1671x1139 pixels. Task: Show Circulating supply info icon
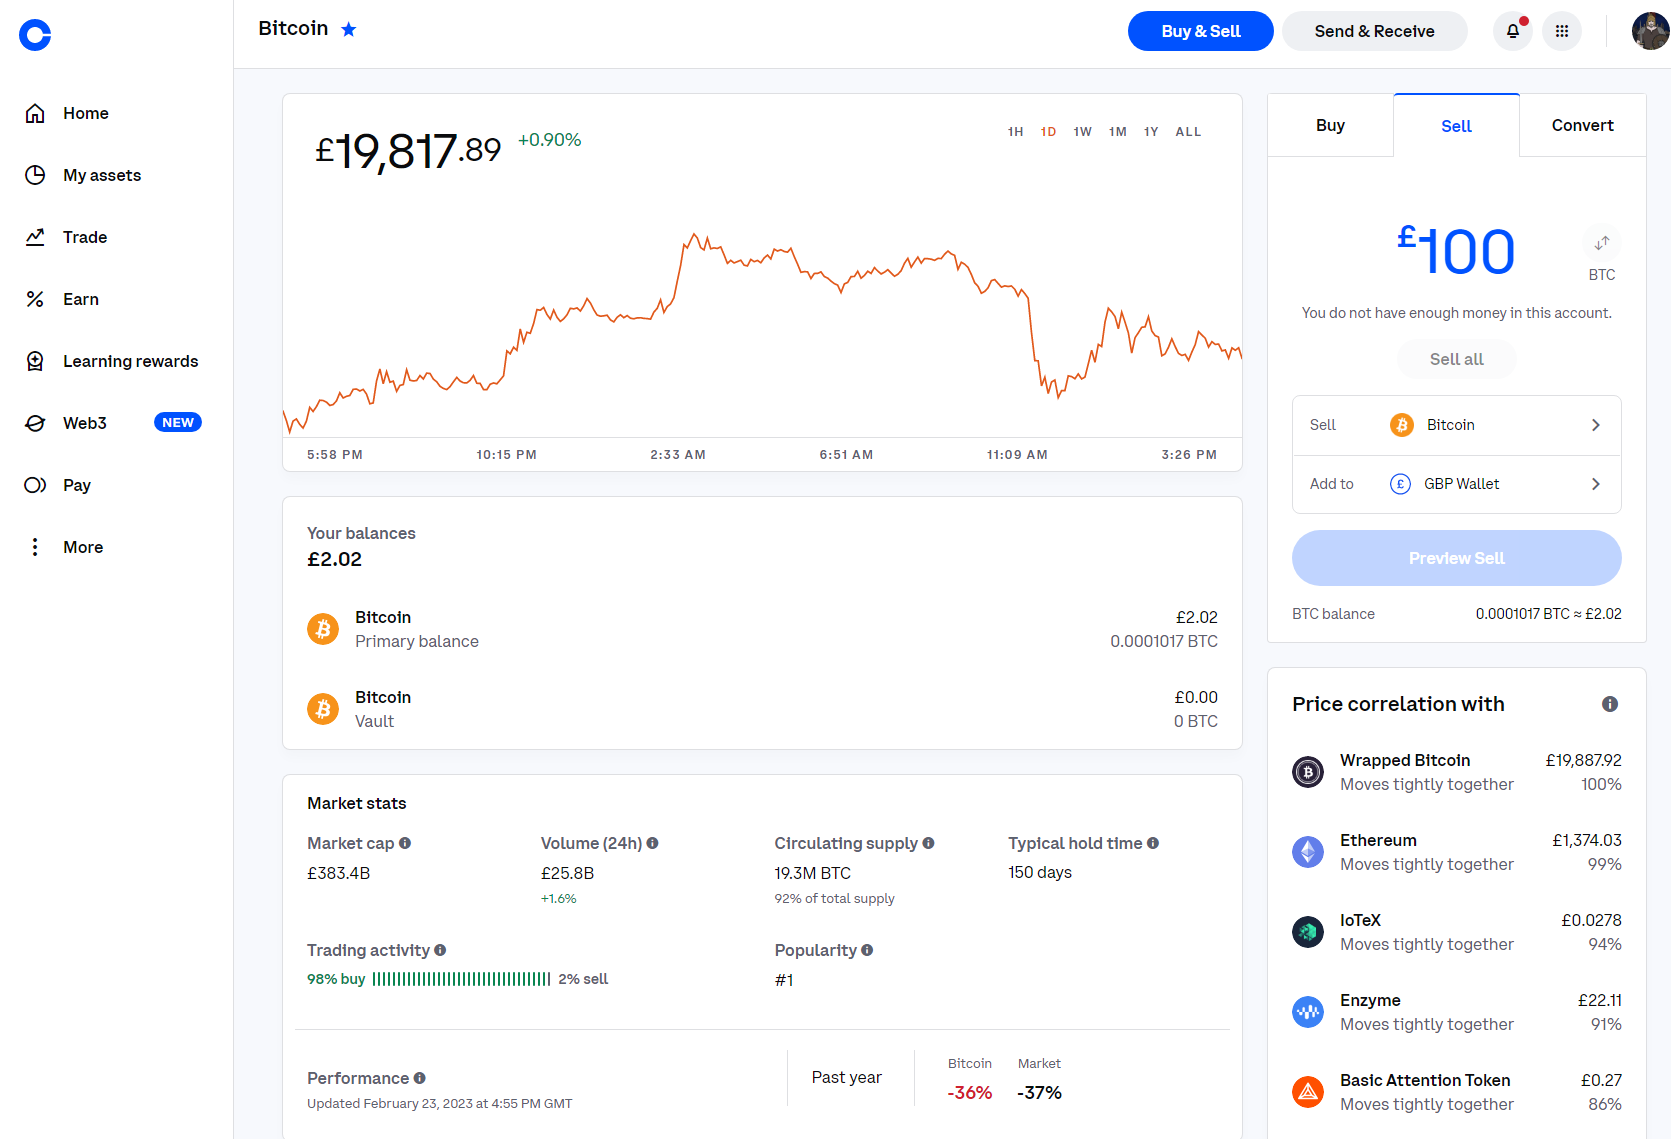(928, 843)
